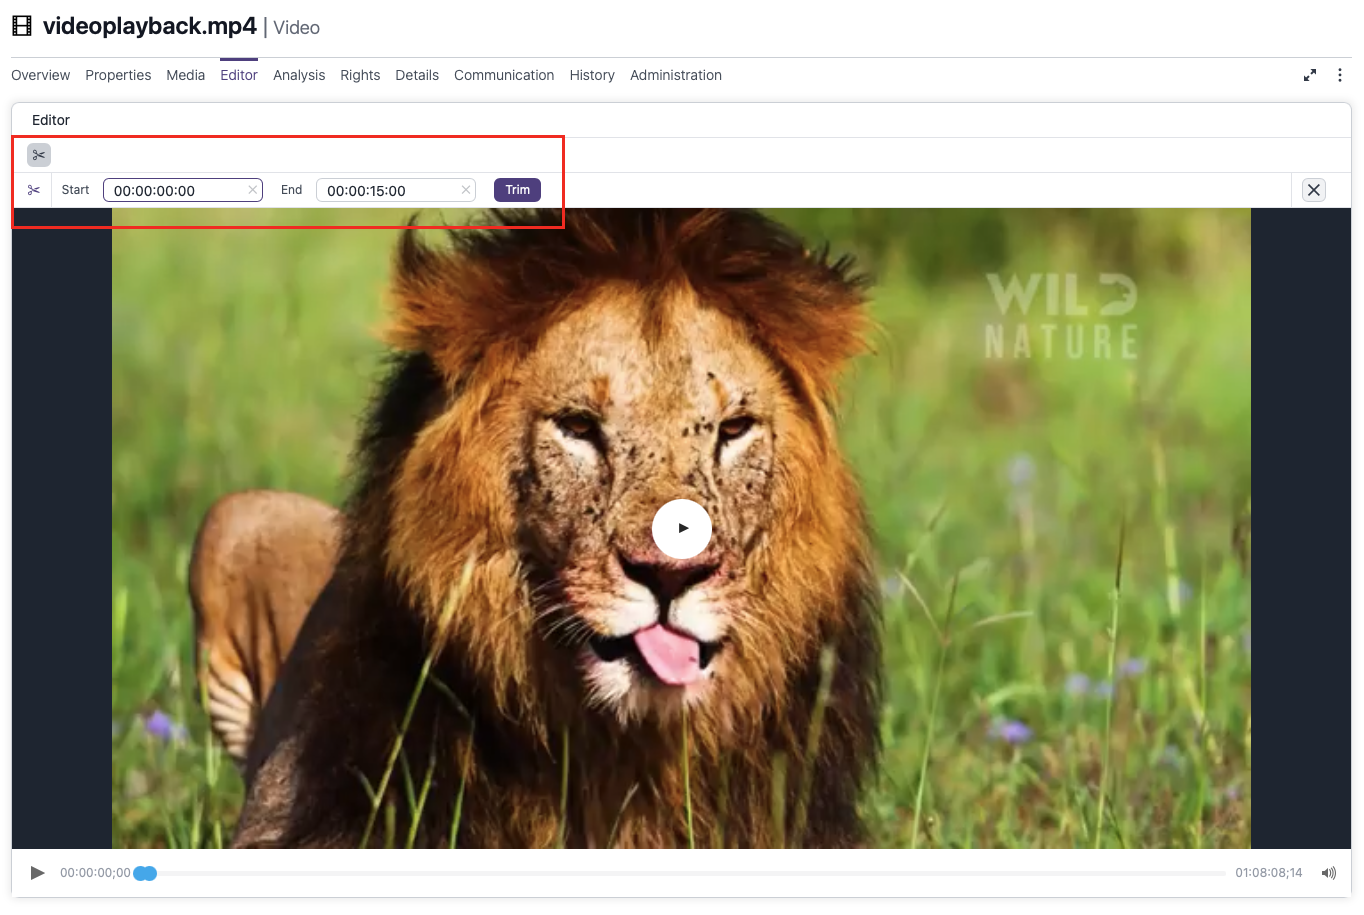This screenshot has width=1364, height=915.
Task: Click the fullscreen expand arrows icon
Action: click(x=1310, y=75)
